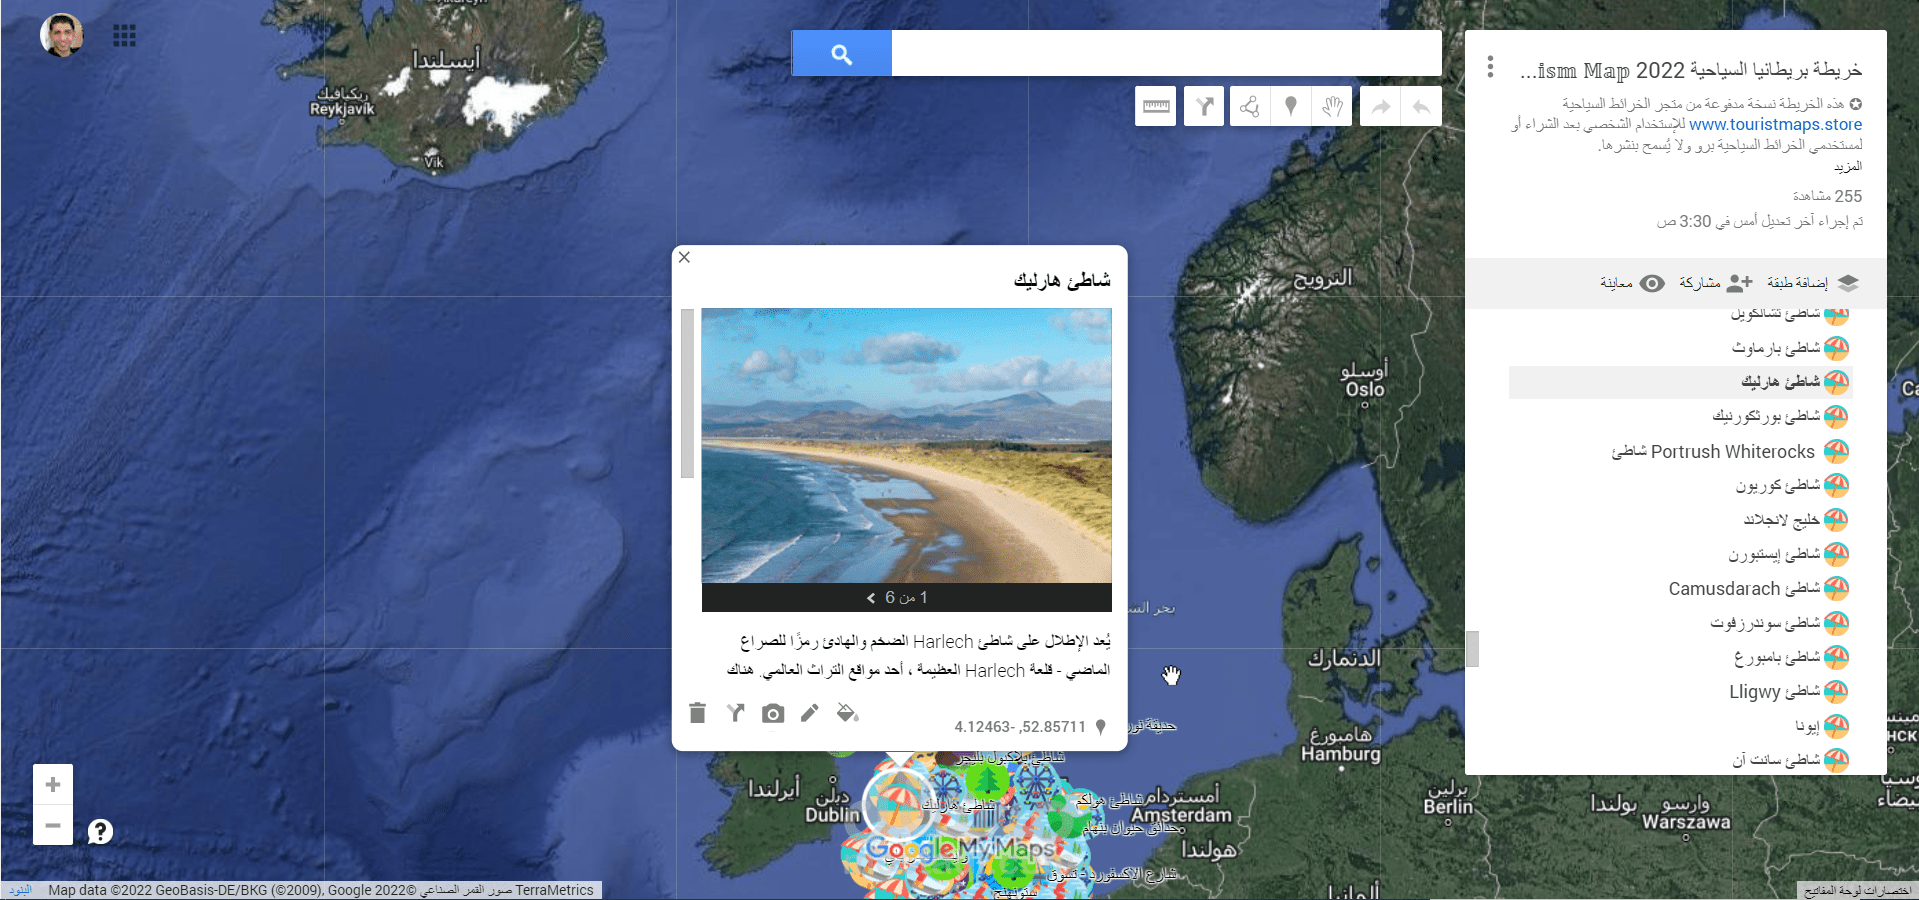Expand description with المزيد link
This screenshot has width=1919, height=900.
click(1848, 166)
